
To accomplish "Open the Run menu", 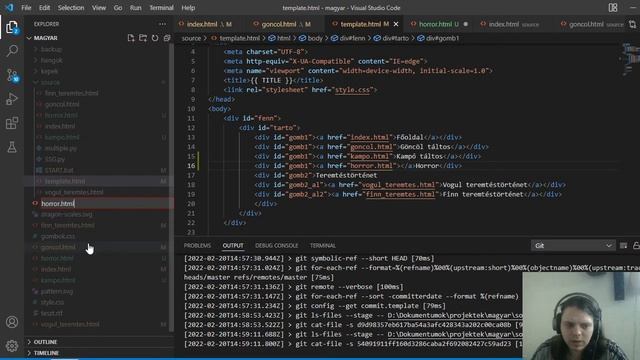I will (x=136, y=8).
